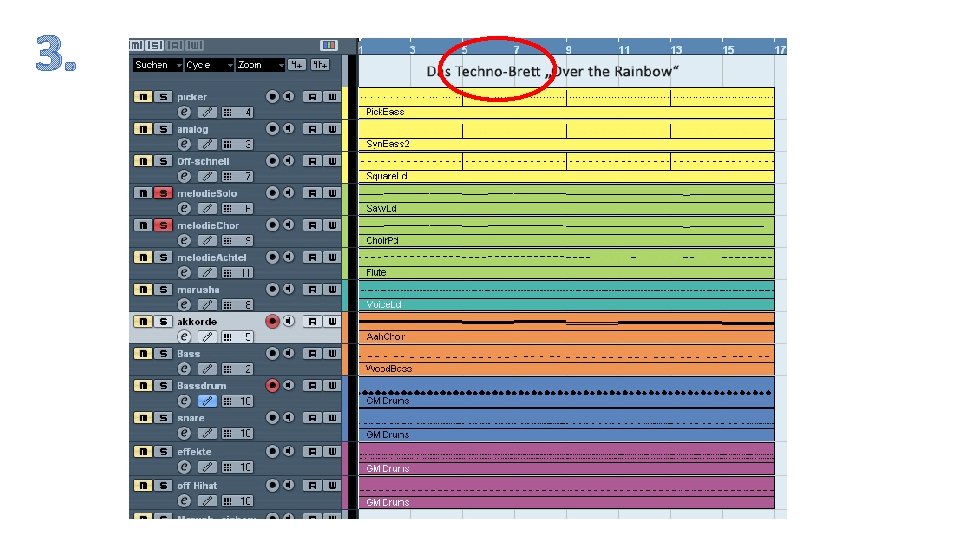
Task: Click Write automation on off Hihat track
Action: pos(331,486)
